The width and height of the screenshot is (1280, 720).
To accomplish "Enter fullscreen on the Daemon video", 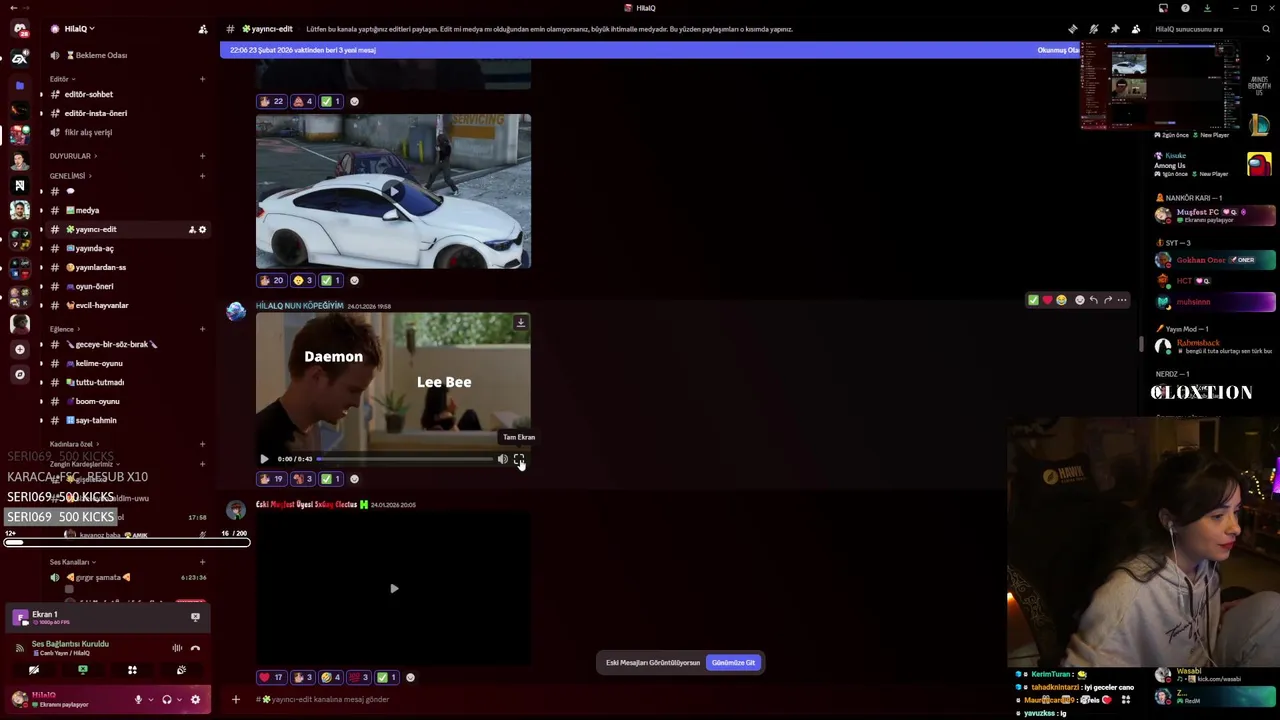I will [518, 459].
